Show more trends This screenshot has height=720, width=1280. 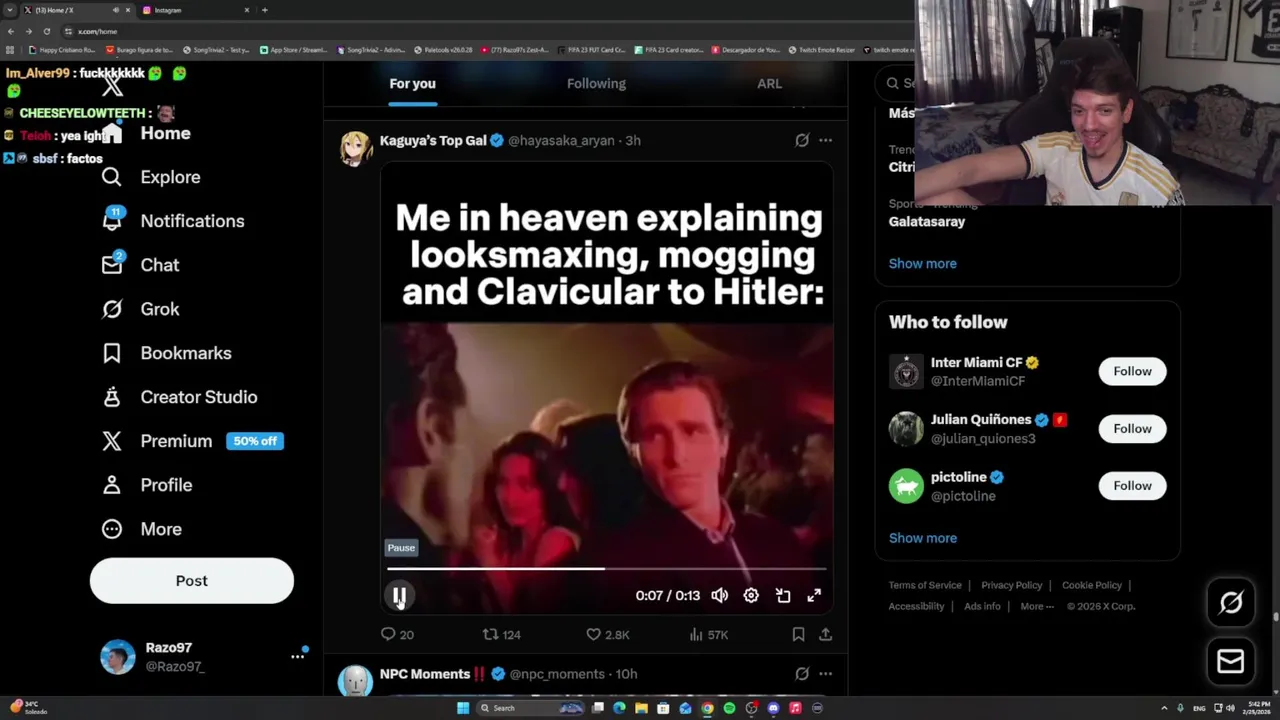point(922,263)
